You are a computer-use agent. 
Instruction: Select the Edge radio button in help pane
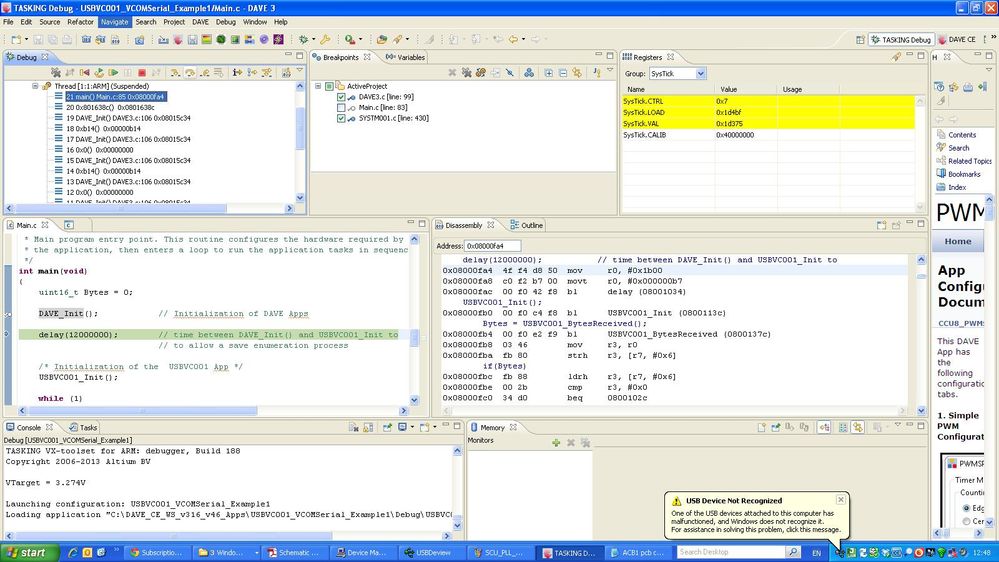point(967,508)
